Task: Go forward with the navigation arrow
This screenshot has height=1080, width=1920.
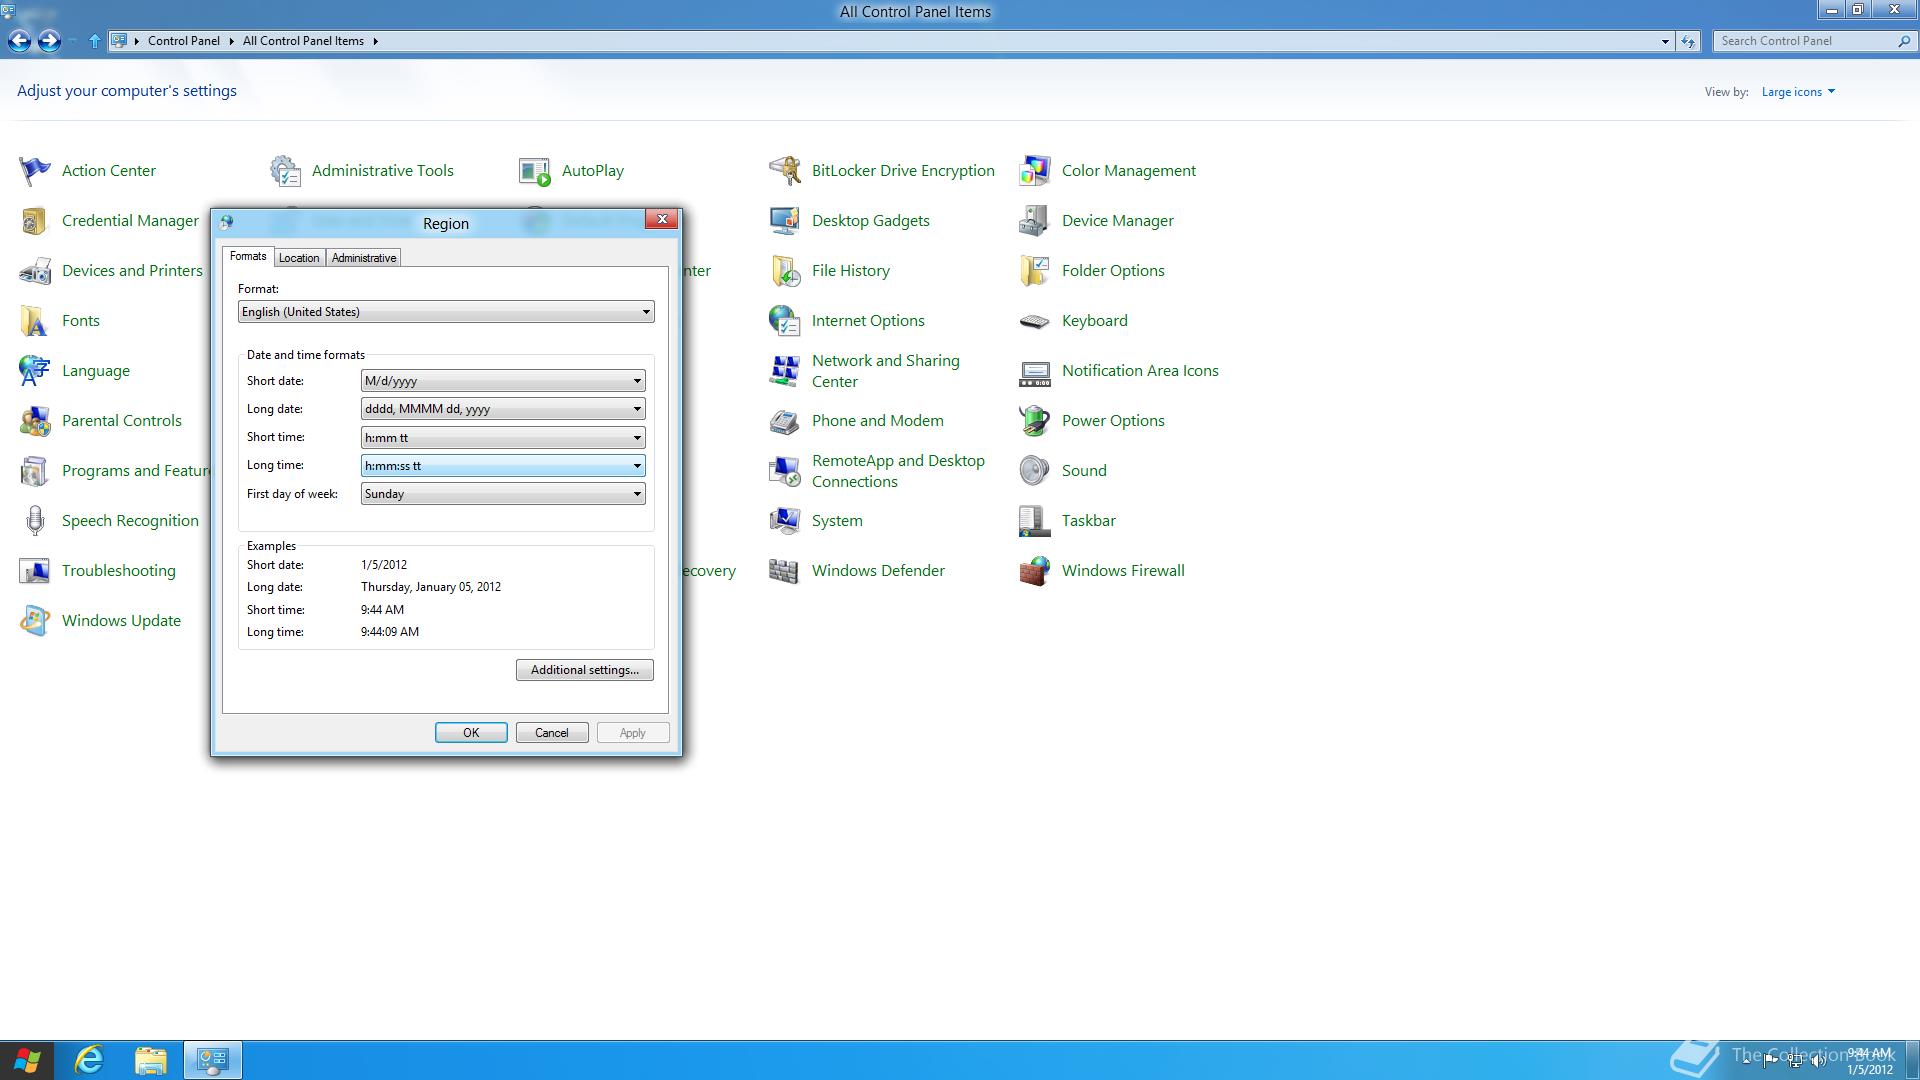Action: coord(49,41)
